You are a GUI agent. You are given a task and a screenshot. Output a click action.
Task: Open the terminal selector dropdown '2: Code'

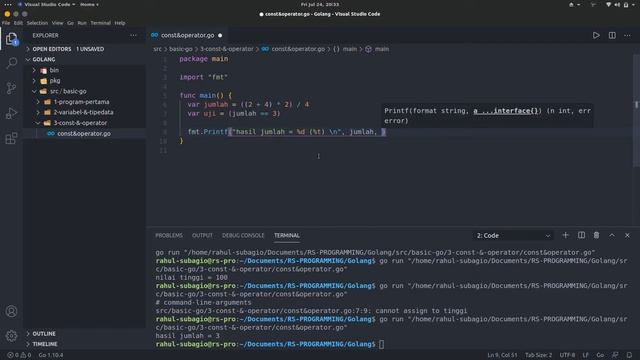pyautogui.click(x=513, y=236)
